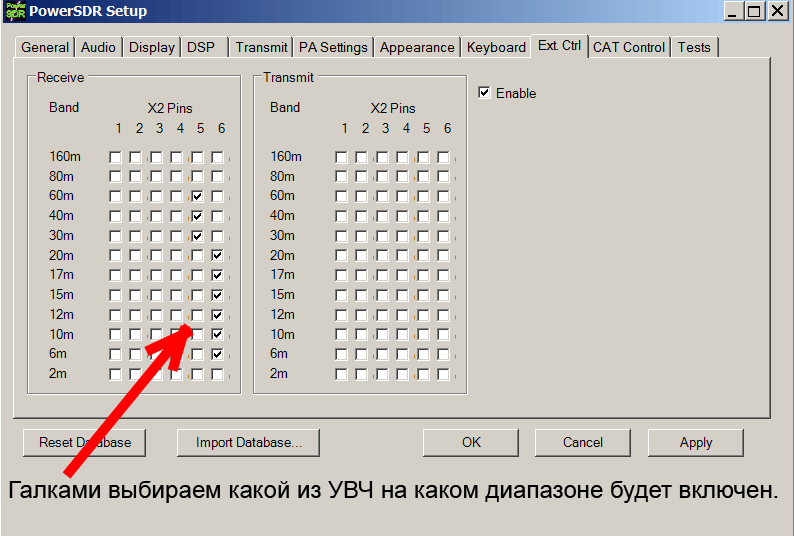
Task: Switch to the Appearance tab
Action: 417,47
